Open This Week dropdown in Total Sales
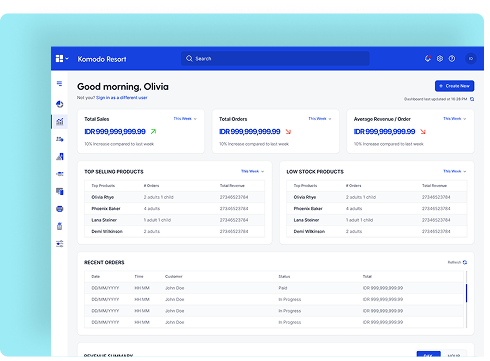This screenshot has width=490, height=361. pos(185,119)
